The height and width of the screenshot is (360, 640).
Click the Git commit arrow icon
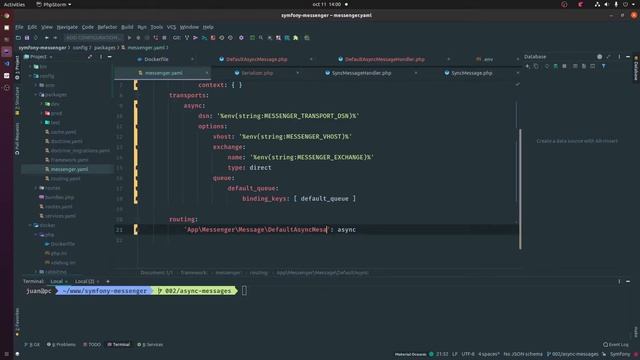click(196, 38)
